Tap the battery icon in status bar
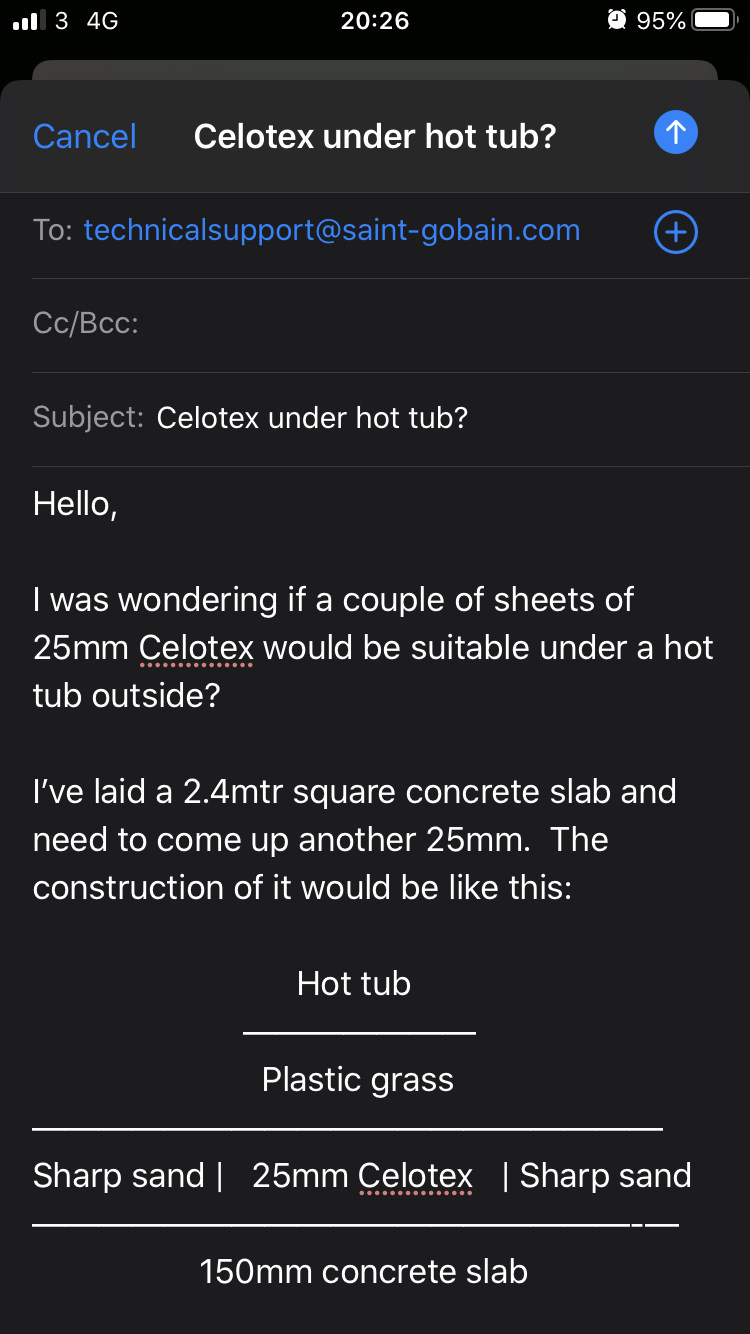The height and width of the screenshot is (1334, 750). pos(714,20)
